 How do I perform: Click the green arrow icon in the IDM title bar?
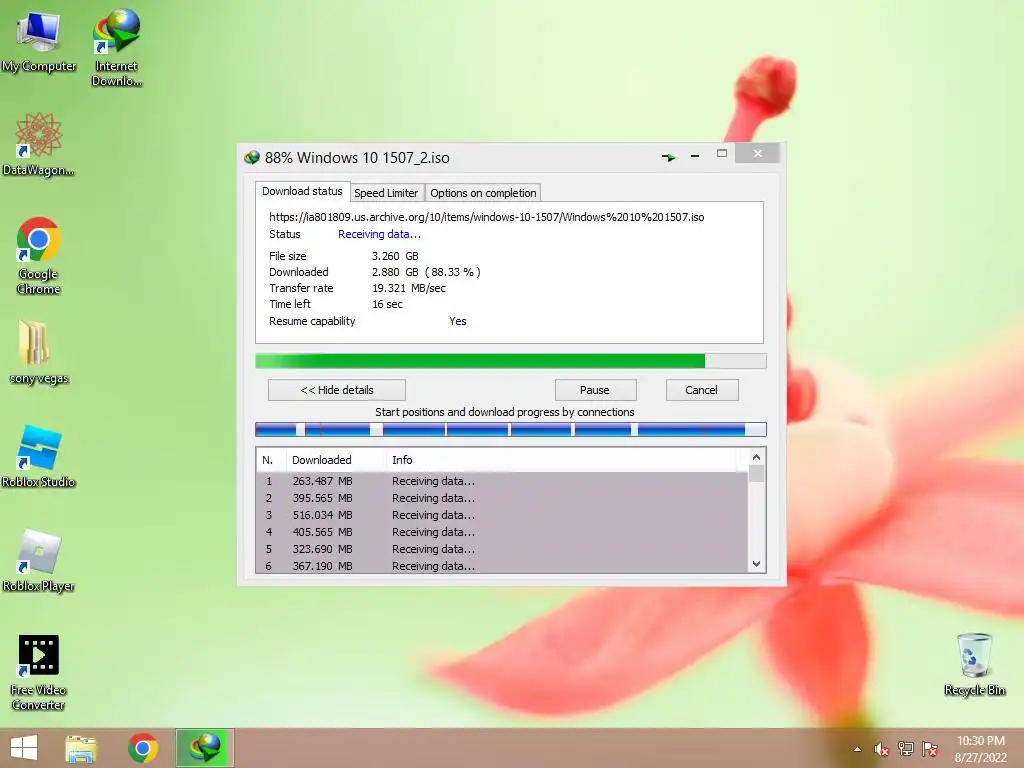coord(668,157)
